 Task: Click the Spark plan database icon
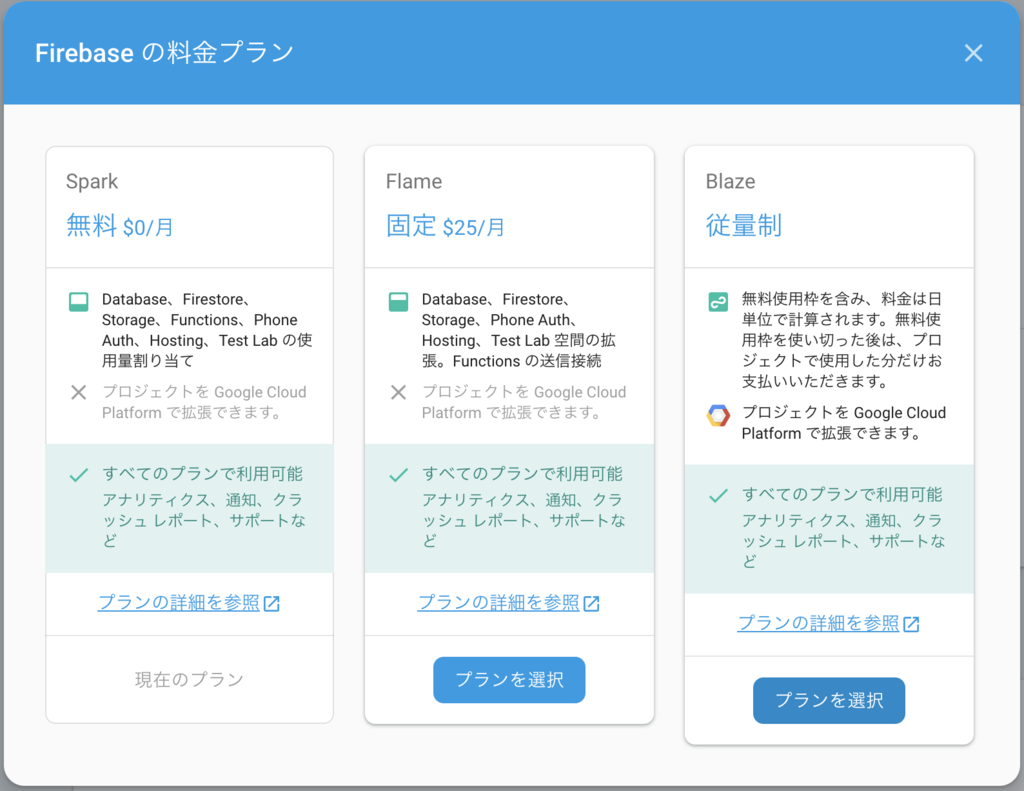pyautogui.click(x=78, y=302)
